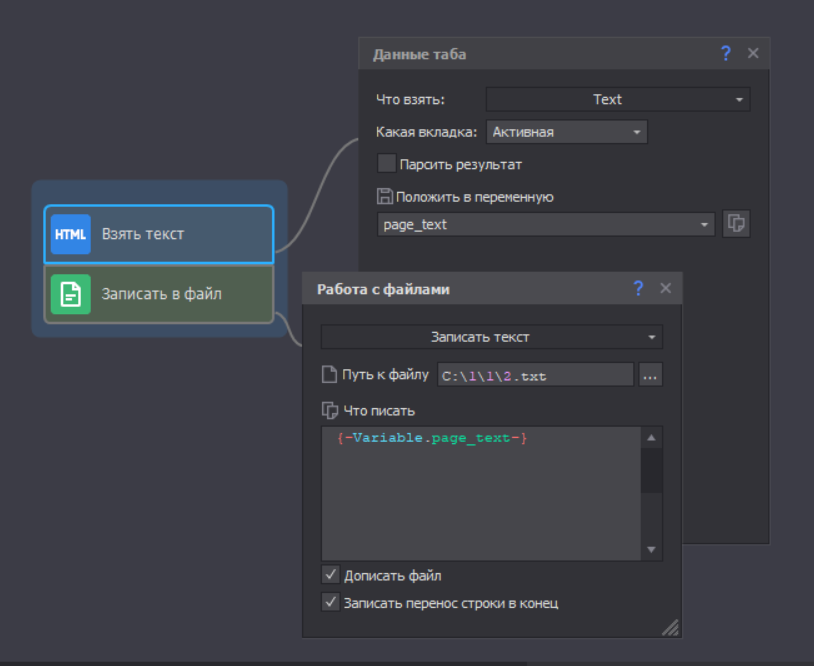Toggle Записать перенос строки в конец checkbox
814x666 pixels.
tap(331, 603)
